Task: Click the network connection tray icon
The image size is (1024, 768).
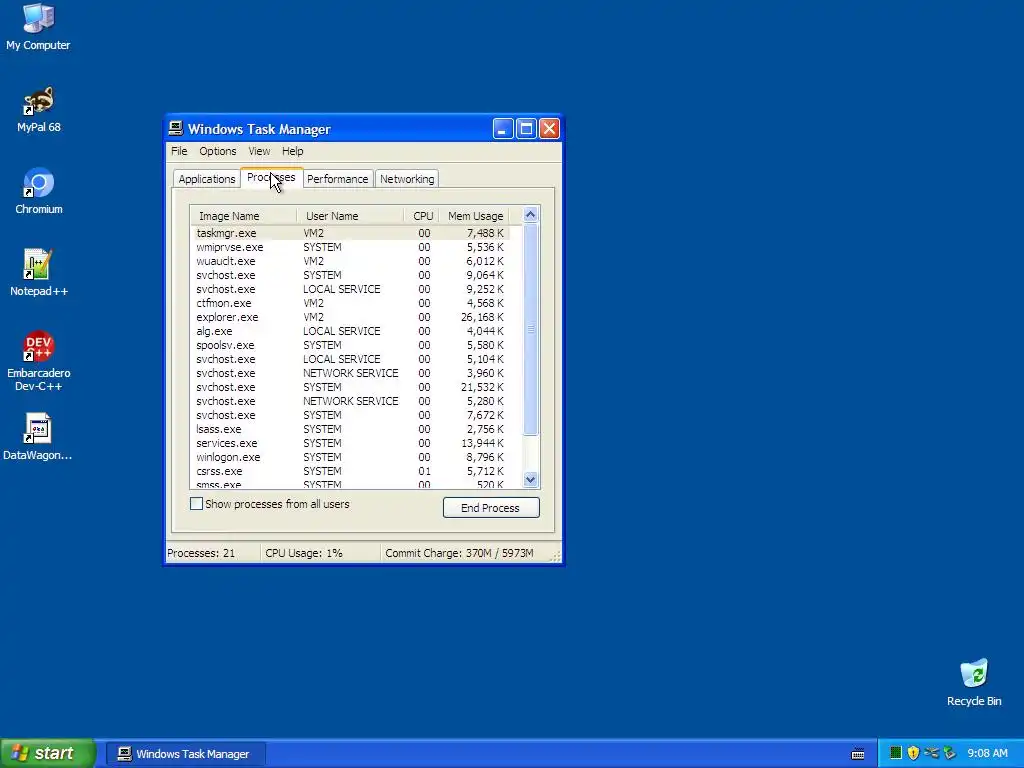Action: 931,753
